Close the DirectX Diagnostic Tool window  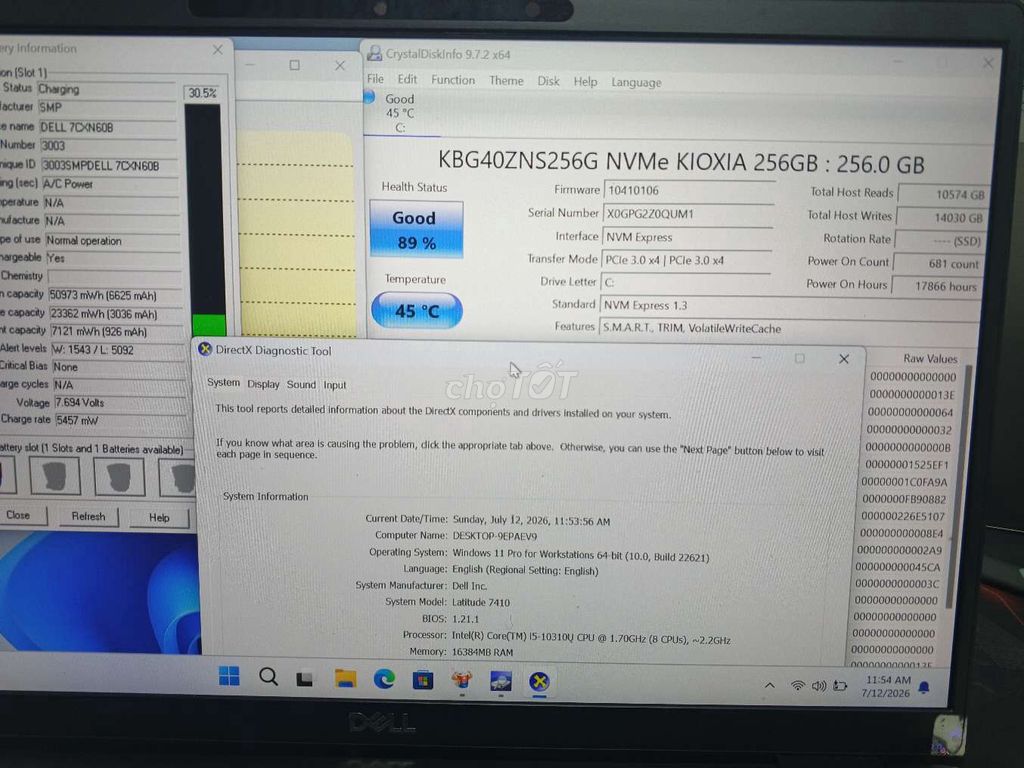coord(844,359)
